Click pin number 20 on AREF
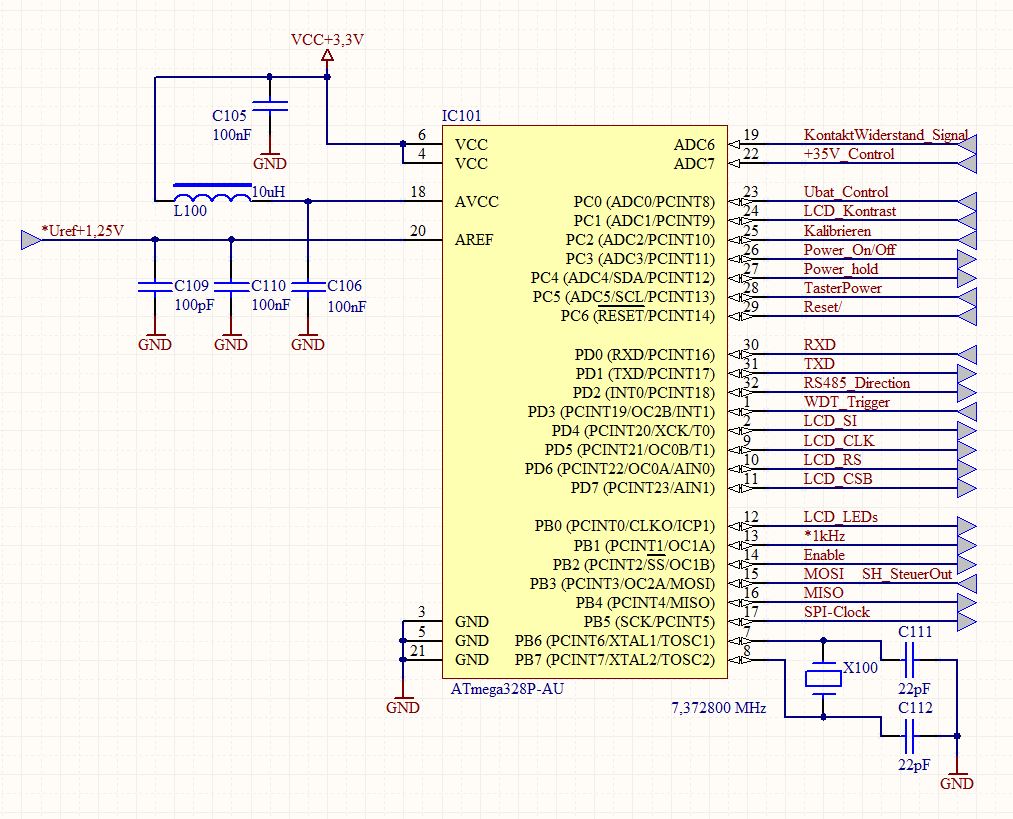Image resolution: width=1013 pixels, height=819 pixels. click(418, 231)
